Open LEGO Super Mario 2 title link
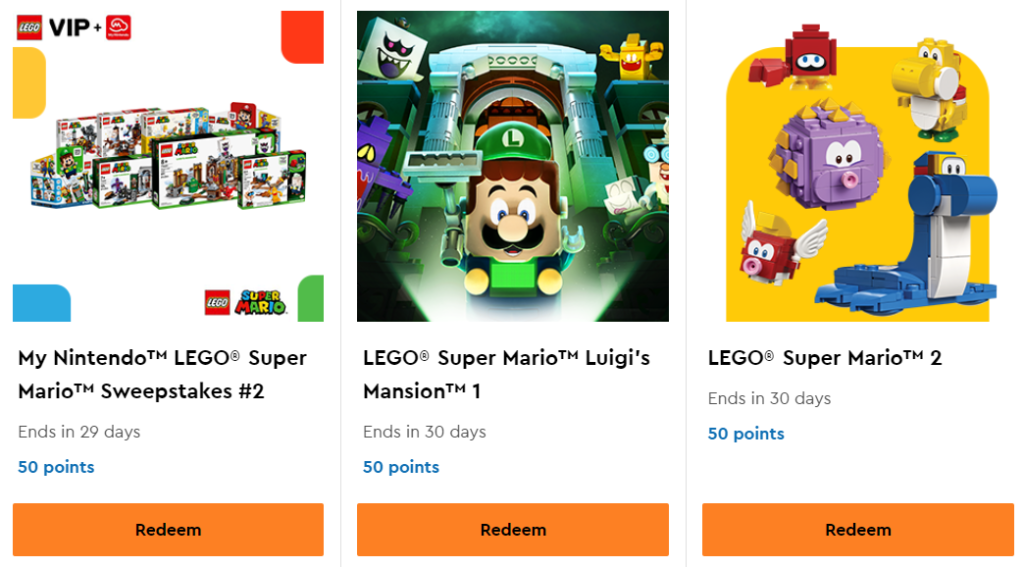Viewport: 1024px width, 567px height. point(824,358)
